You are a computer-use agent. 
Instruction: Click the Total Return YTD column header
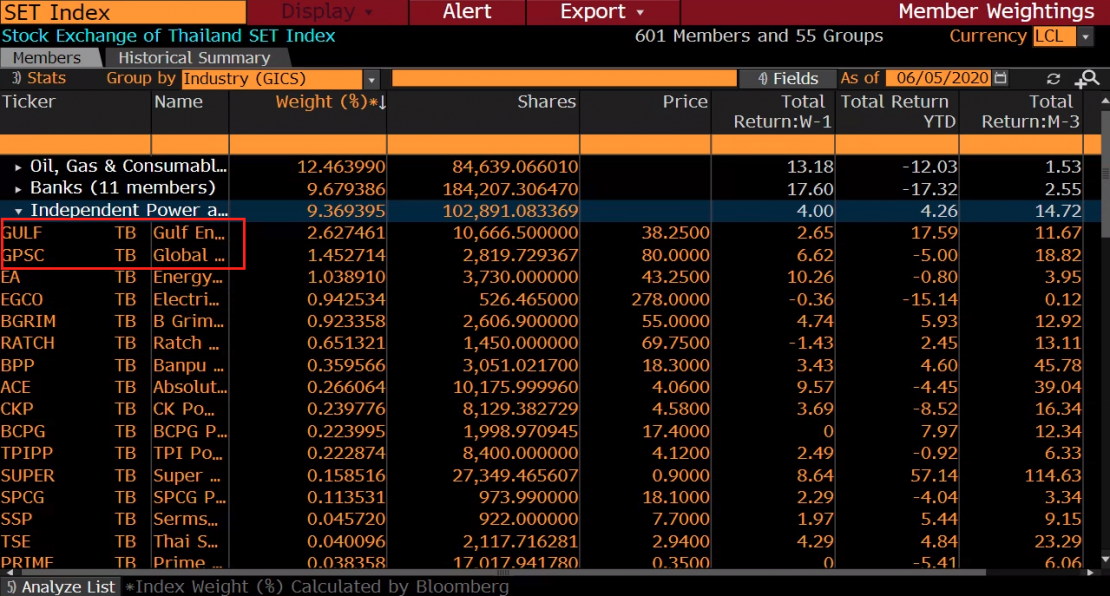click(895, 111)
